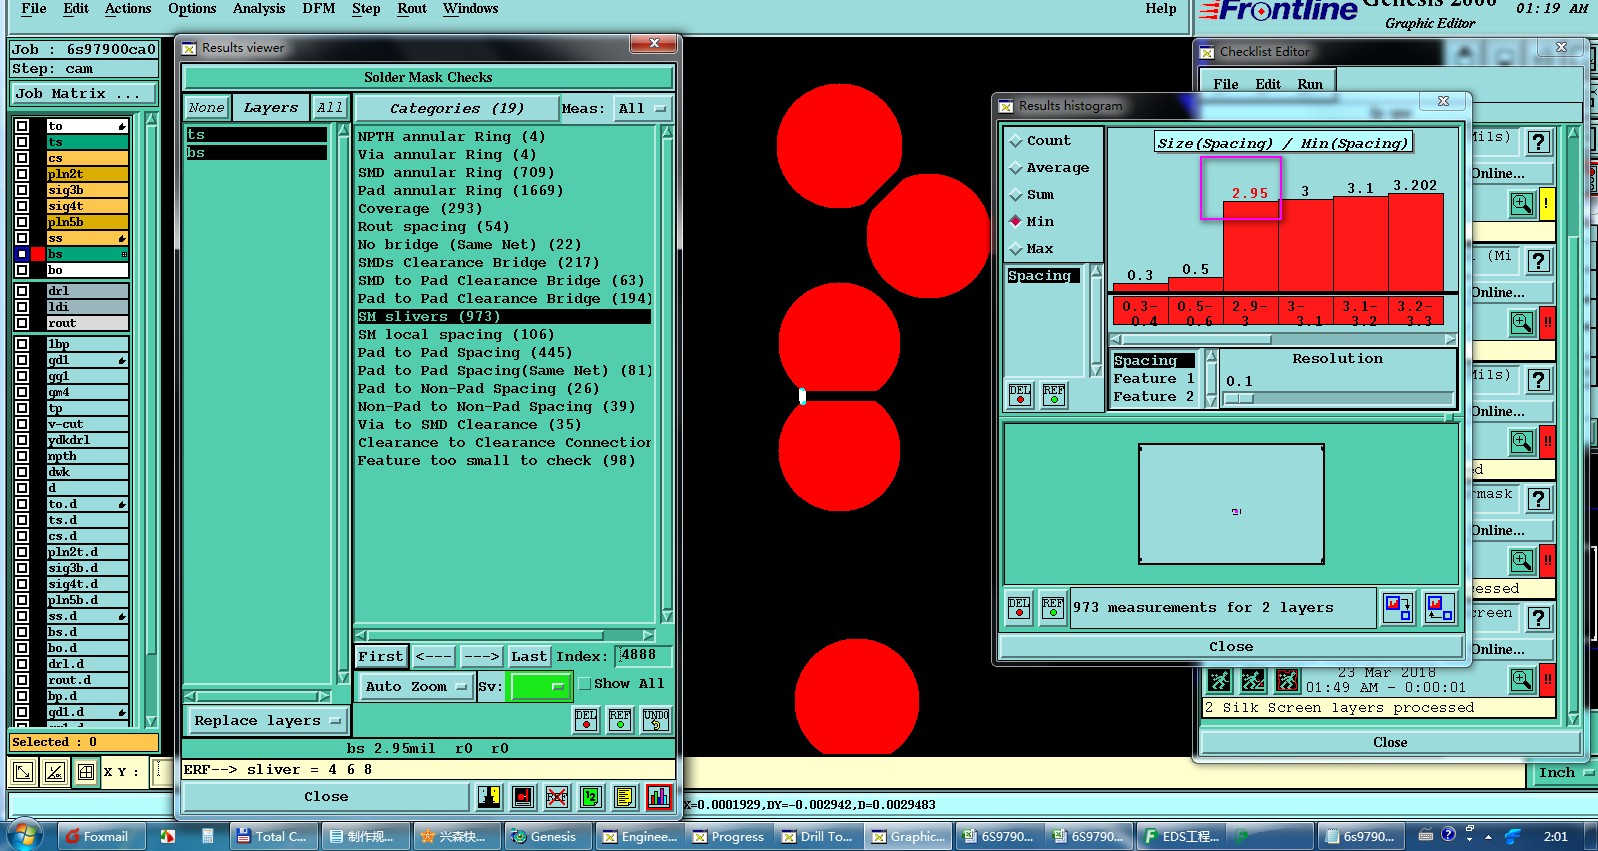Screen dimensions: 1598x851
Task: Click Close in Results viewer
Action: (x=326, y=797)
